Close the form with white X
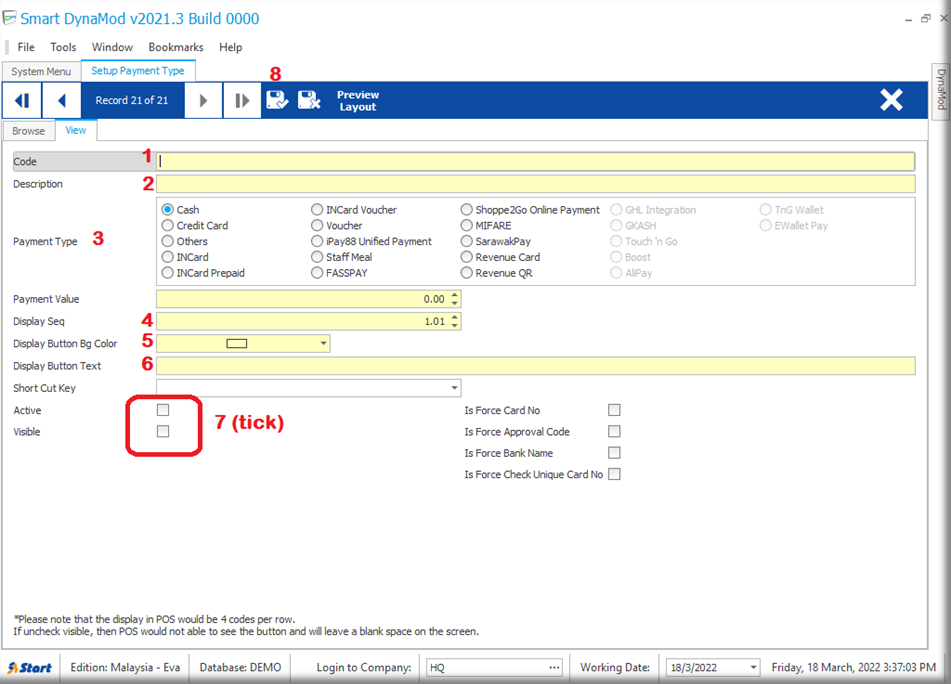 891,100
